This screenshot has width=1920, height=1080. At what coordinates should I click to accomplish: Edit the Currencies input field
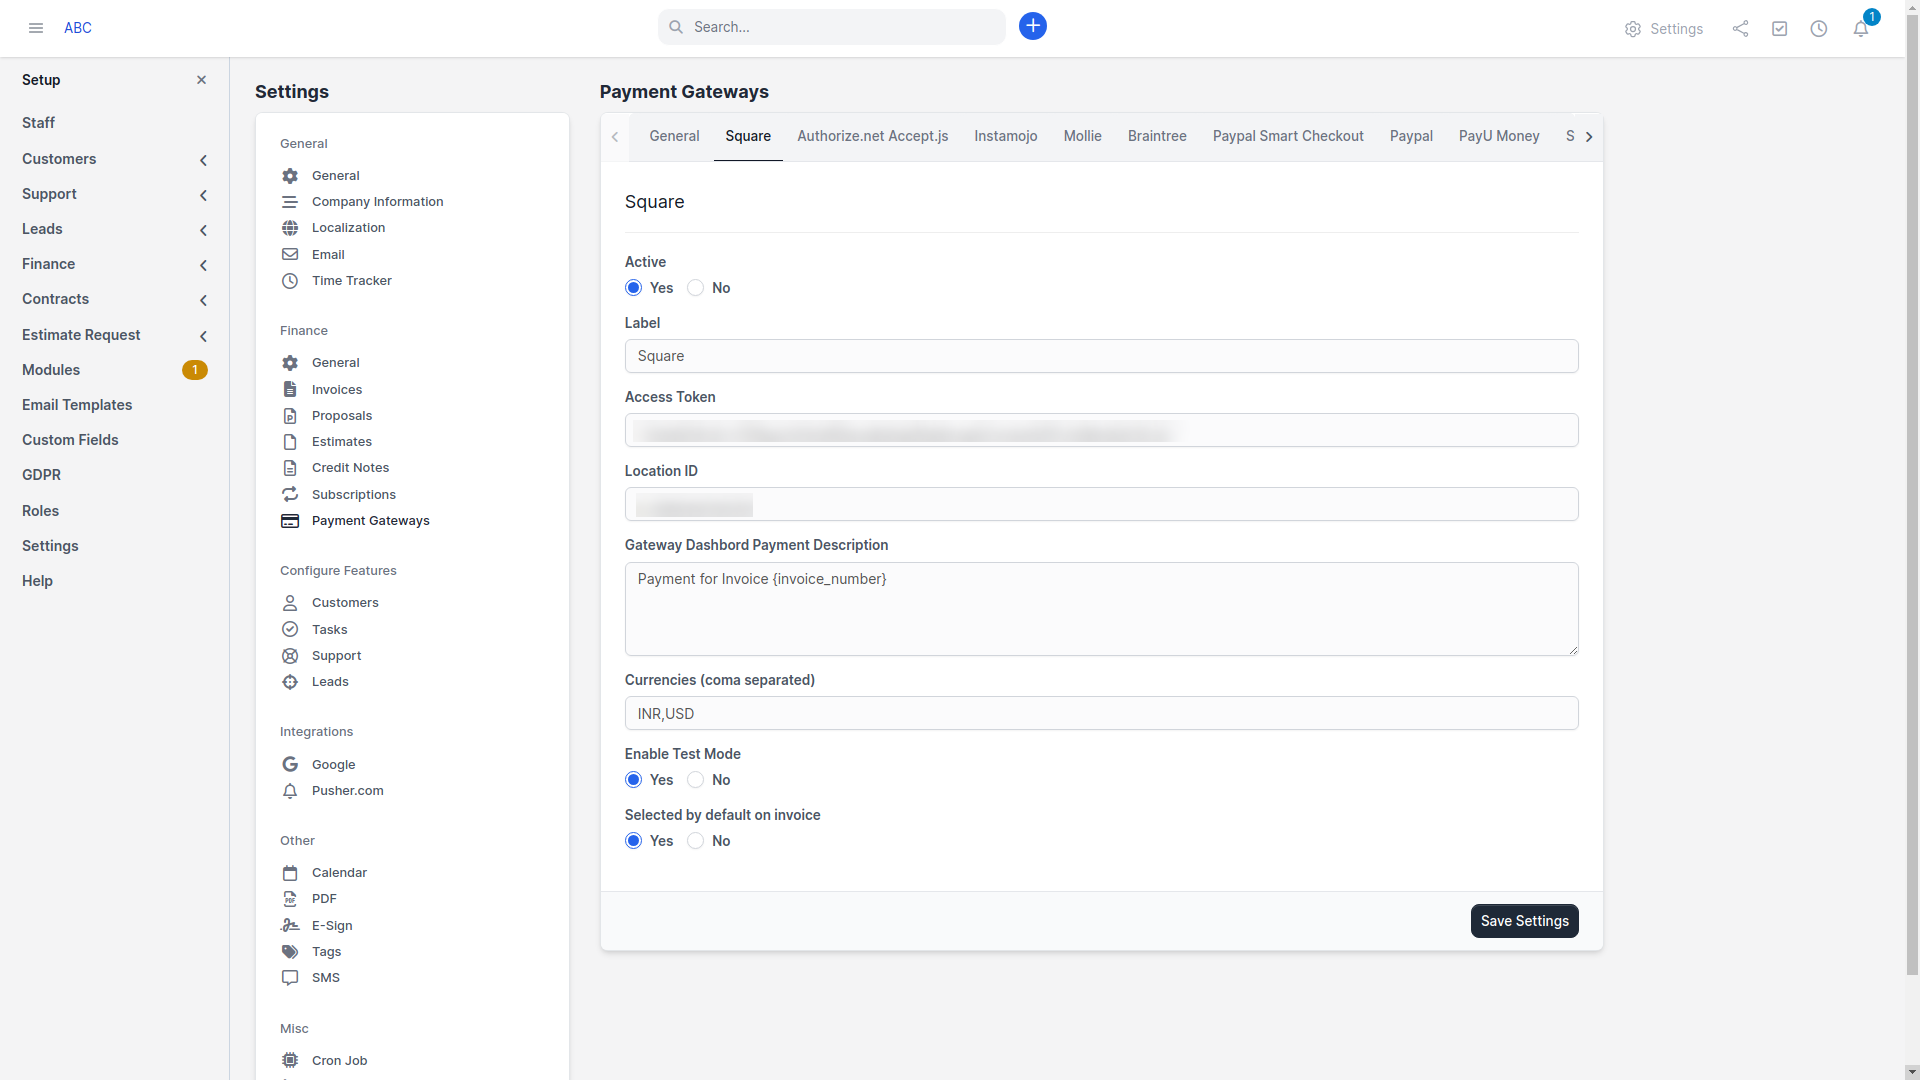click(1100, 713)
